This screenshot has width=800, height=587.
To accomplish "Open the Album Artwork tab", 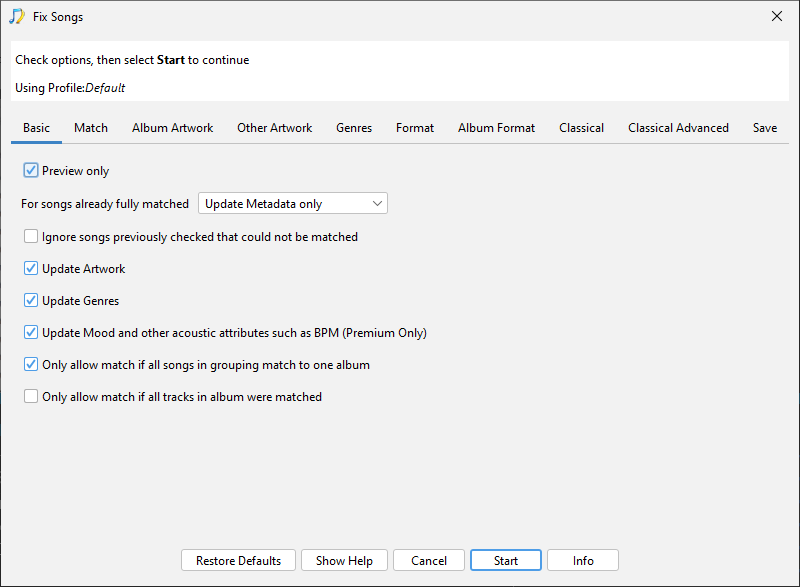I will click(172, 128).
